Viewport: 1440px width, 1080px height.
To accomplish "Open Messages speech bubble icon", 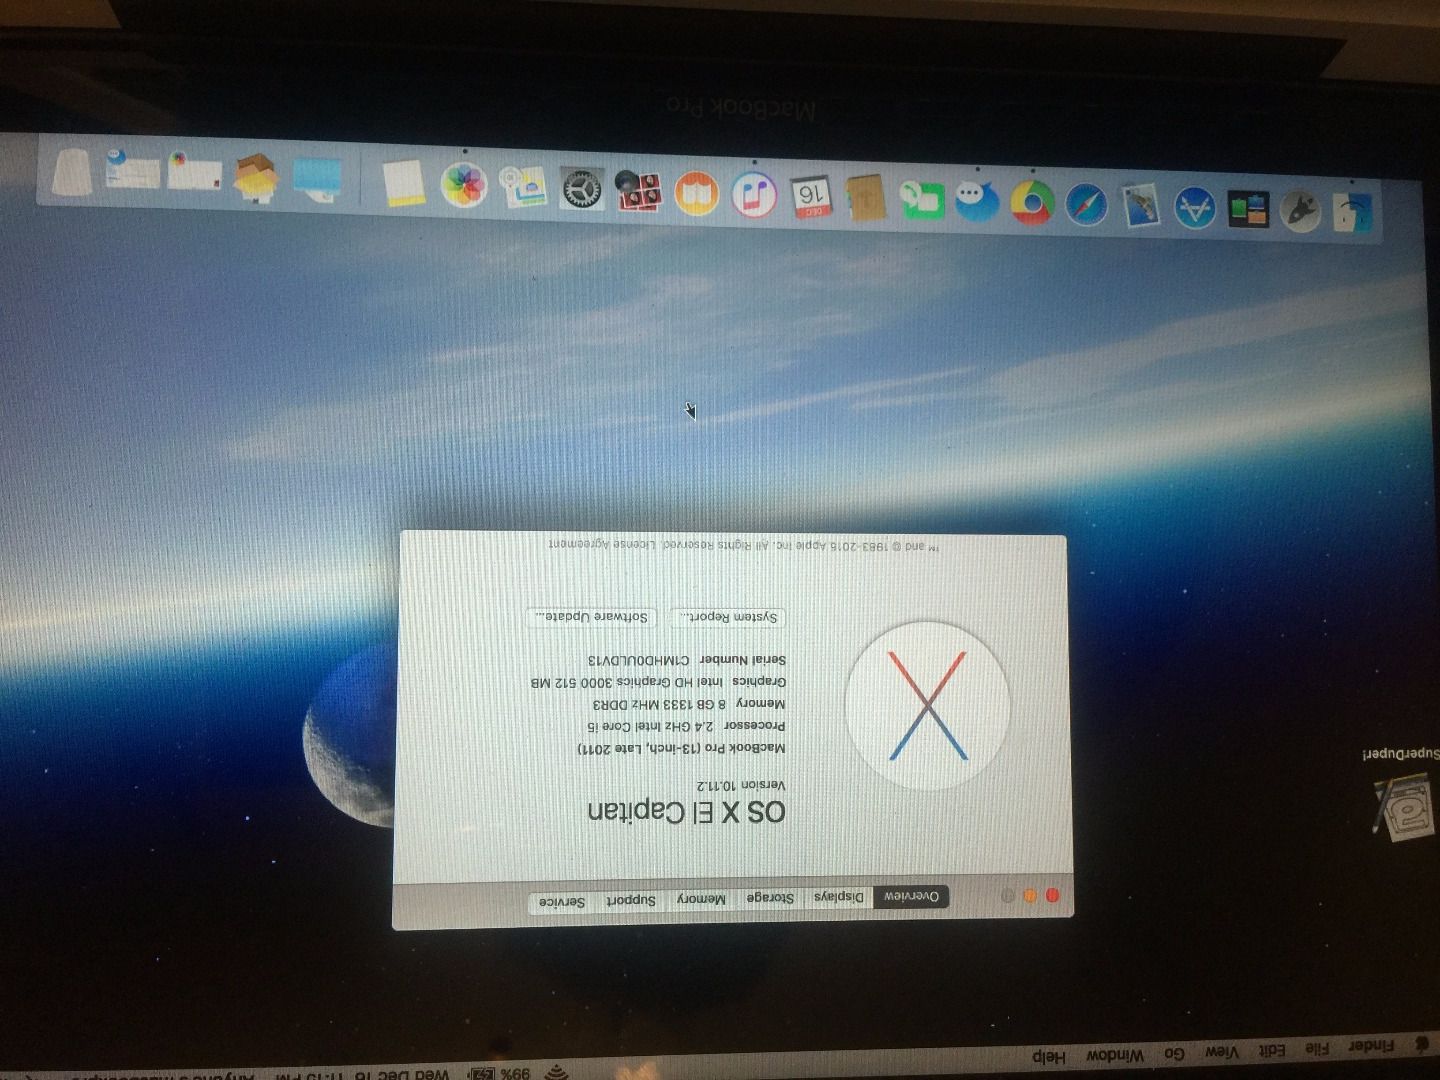I will (977, 201).
